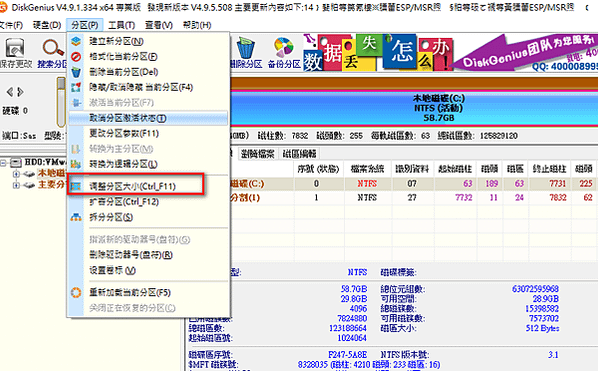Expand the 主要分区 tree node
The height and width of the screenshot is (371, 598).
point(16,185)
